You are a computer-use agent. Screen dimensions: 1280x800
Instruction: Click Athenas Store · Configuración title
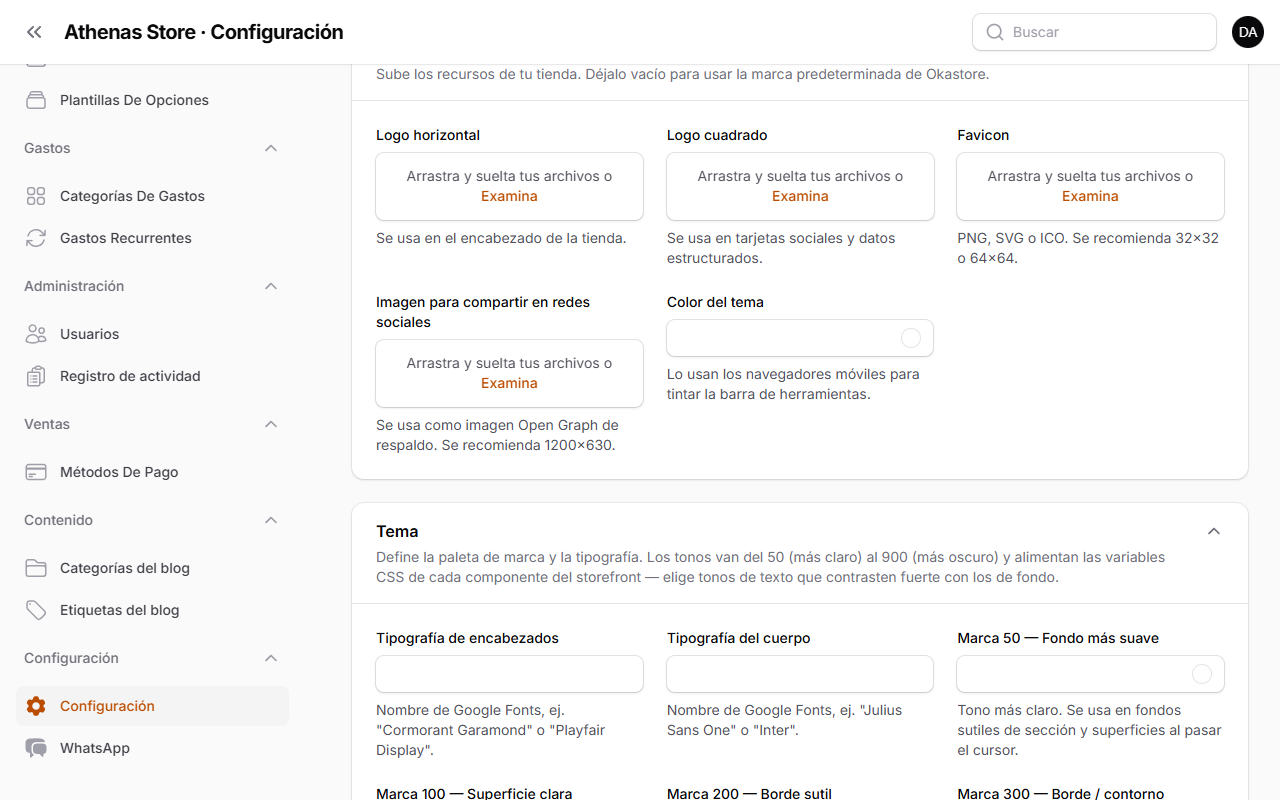click(204, 32)
